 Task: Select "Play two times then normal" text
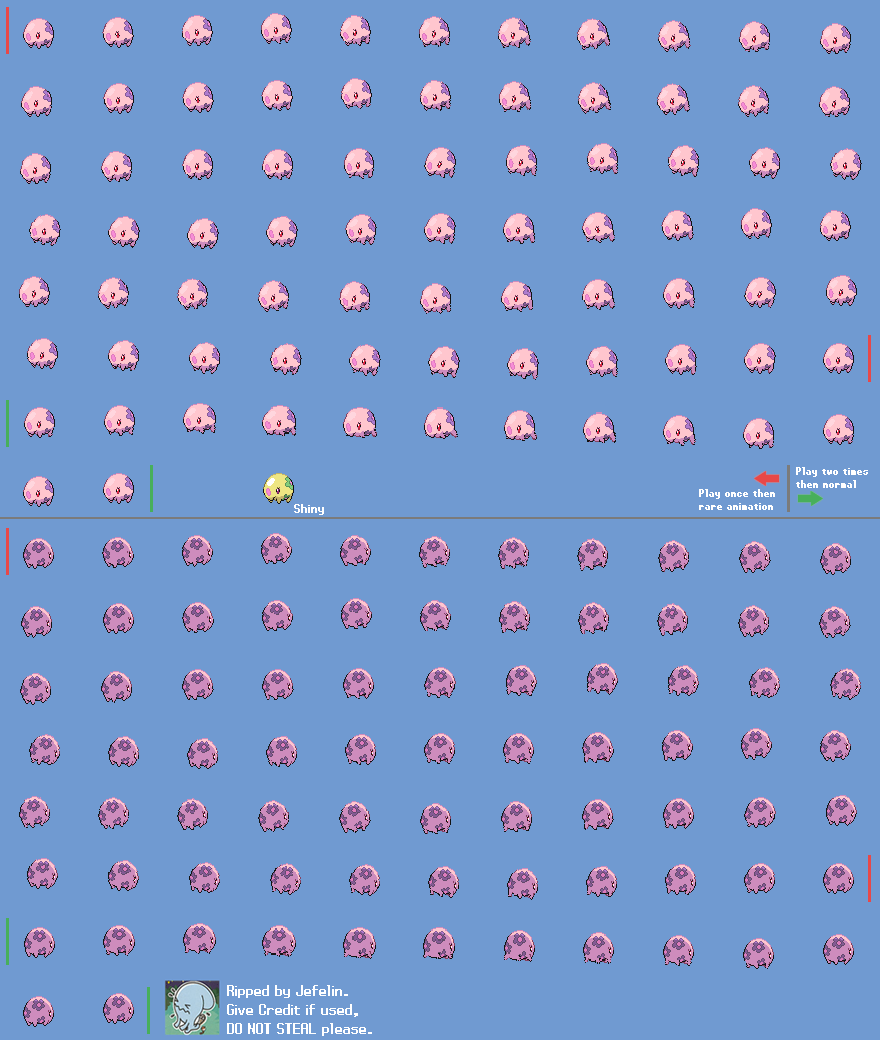[832, 478]
